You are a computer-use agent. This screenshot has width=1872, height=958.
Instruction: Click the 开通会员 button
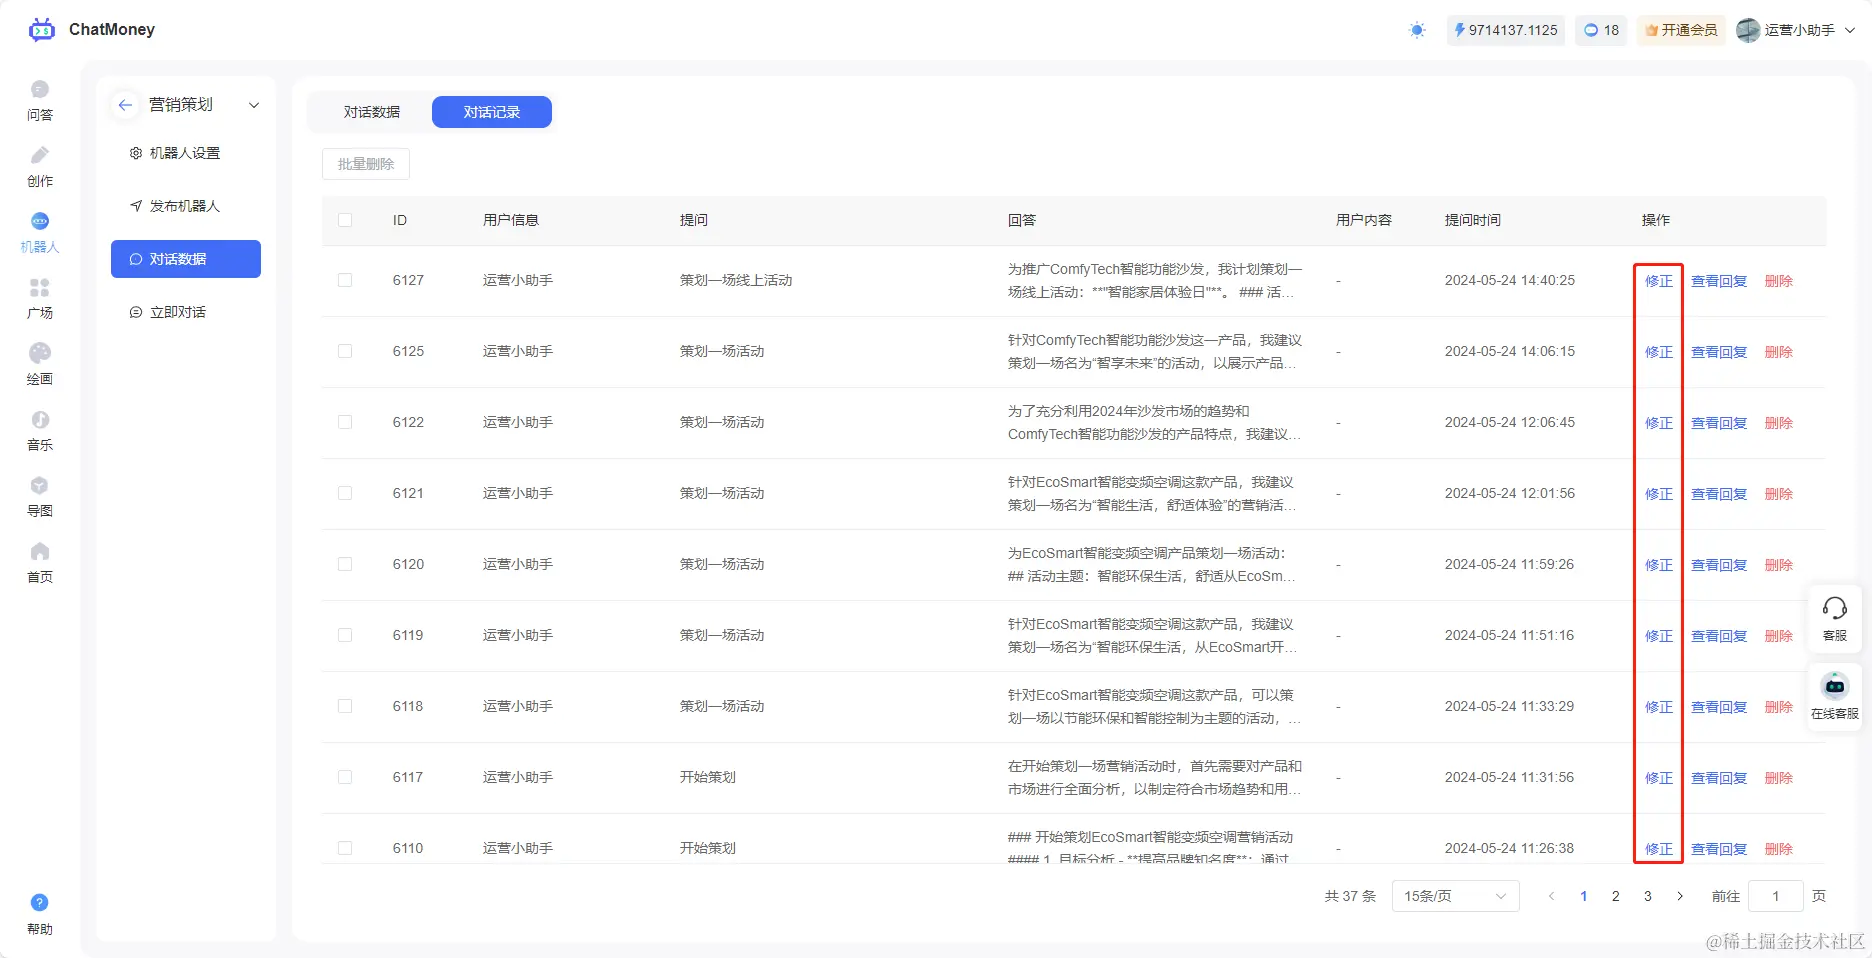(x=1682, y=30)
